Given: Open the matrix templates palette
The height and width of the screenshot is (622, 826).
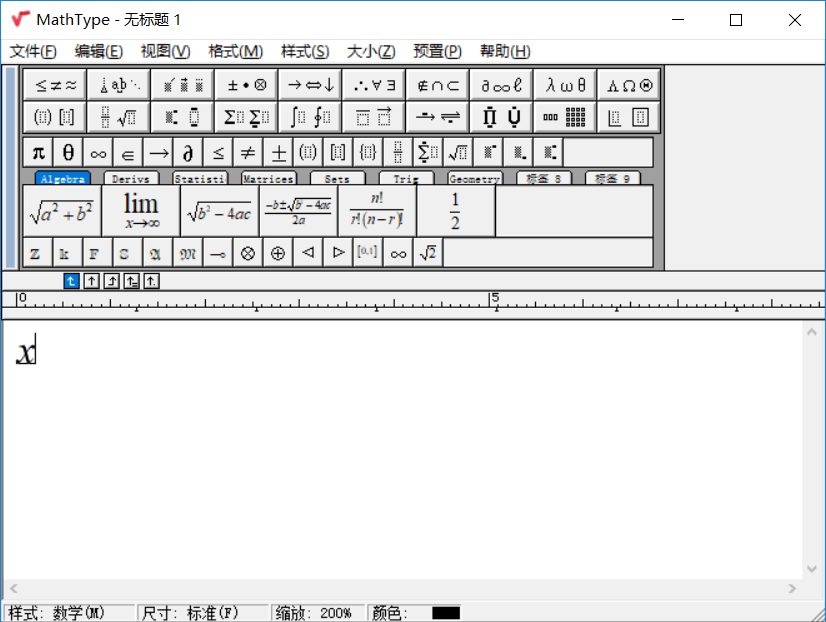Looking at the screenshot, I should tap(565, 116).
